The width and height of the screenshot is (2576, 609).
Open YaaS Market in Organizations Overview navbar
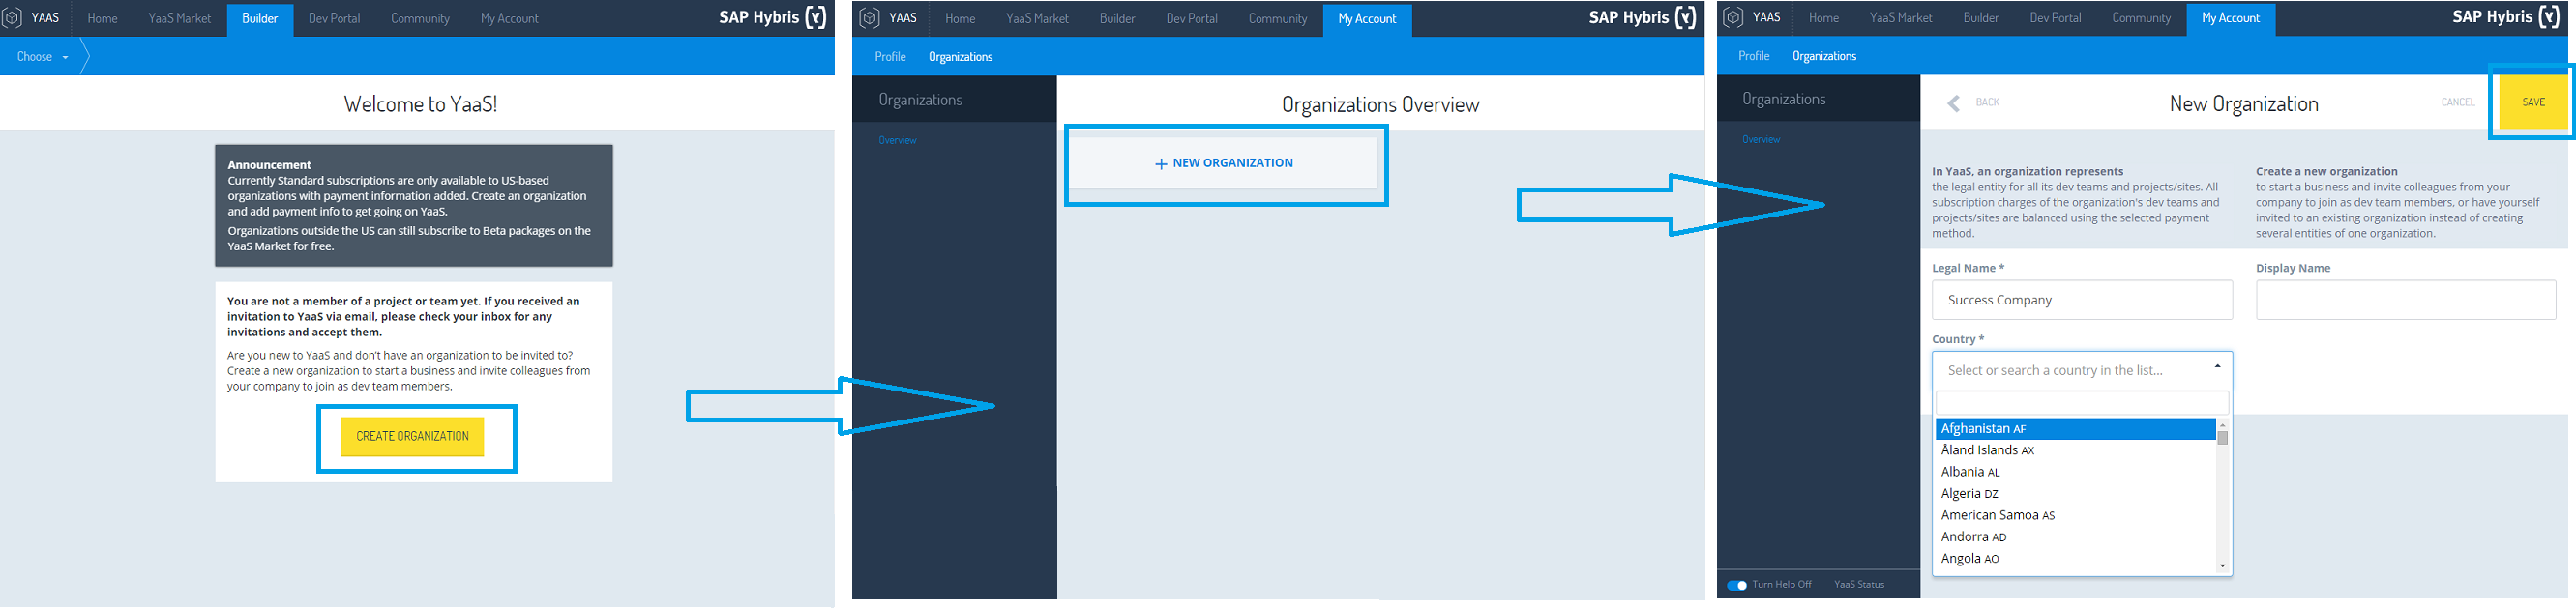click(x=1037, y=18)
